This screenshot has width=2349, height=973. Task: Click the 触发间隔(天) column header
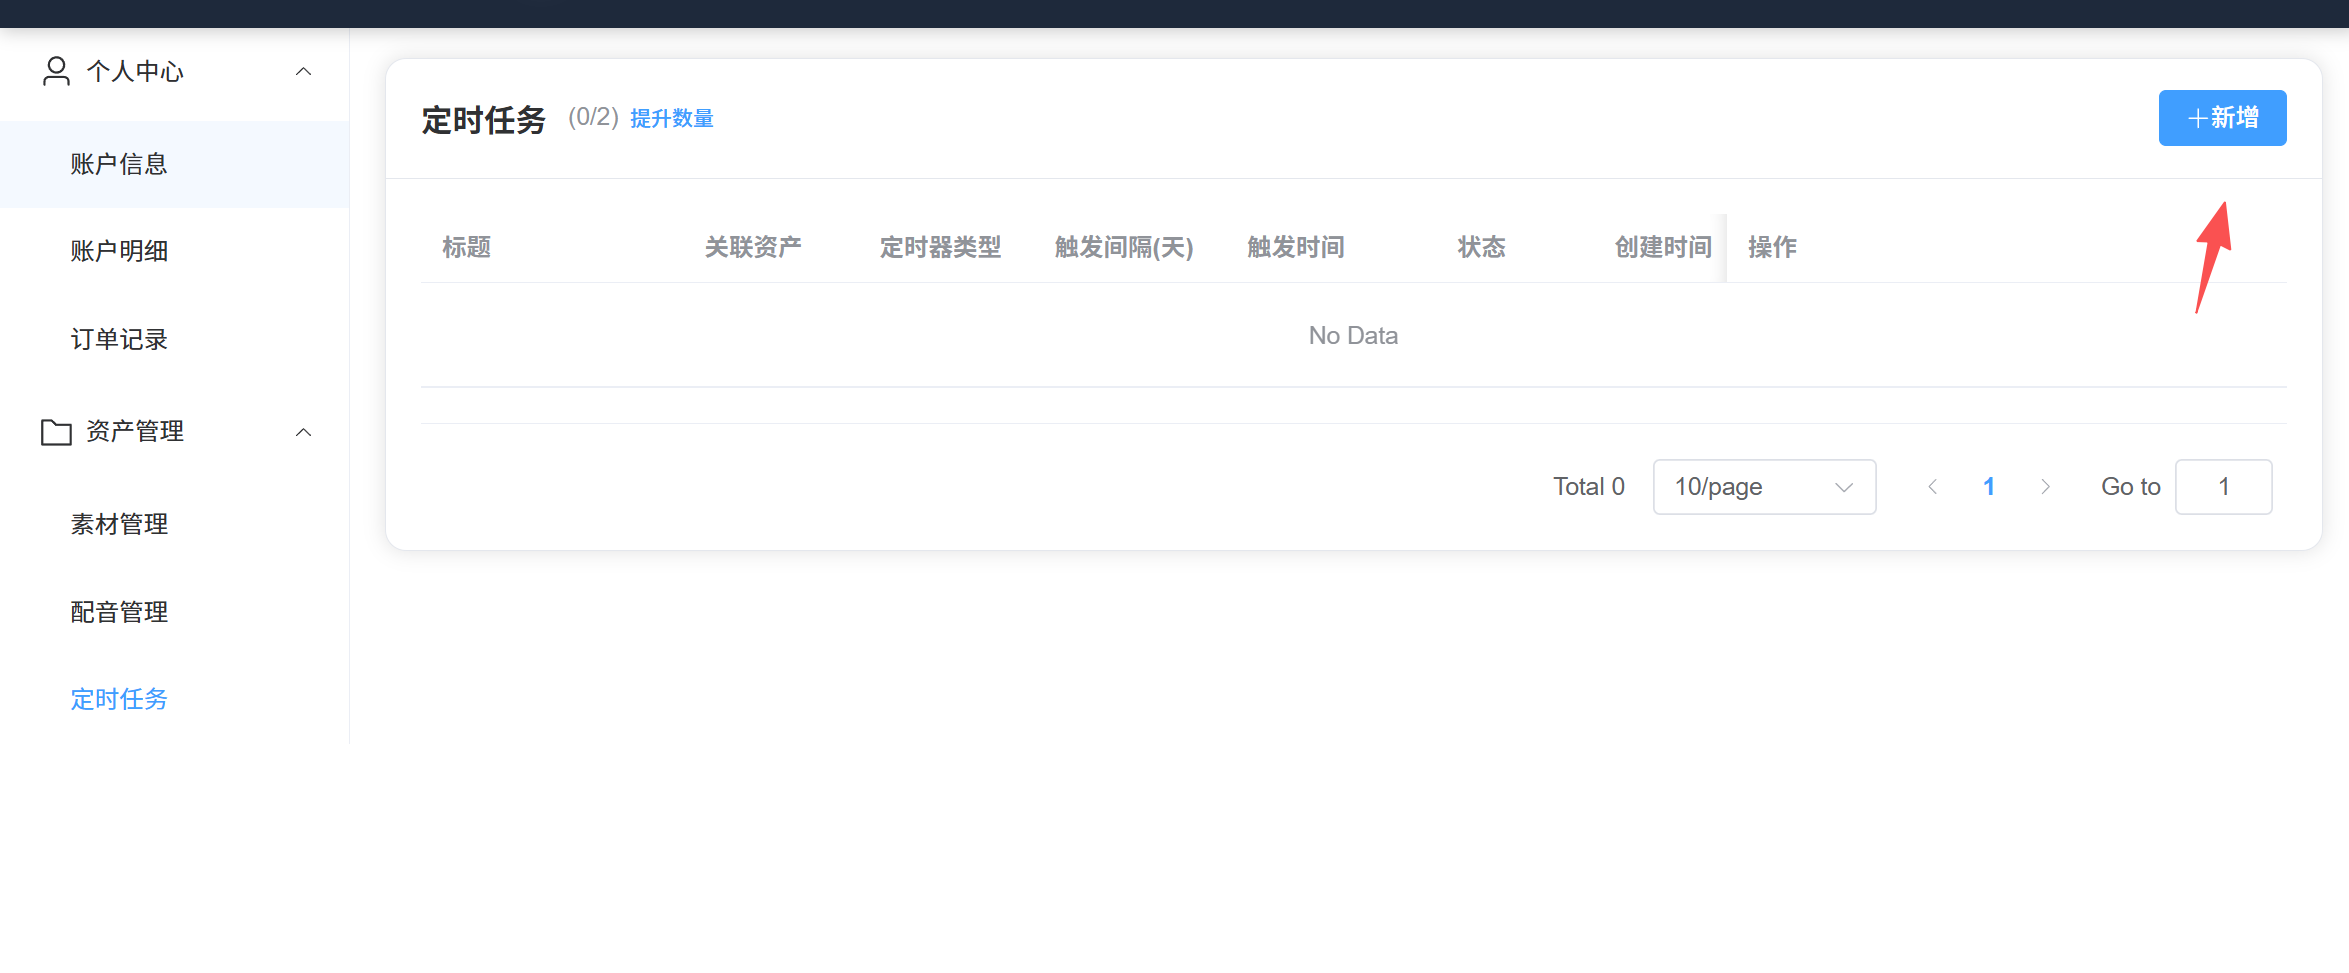[x=1124, y=247]
